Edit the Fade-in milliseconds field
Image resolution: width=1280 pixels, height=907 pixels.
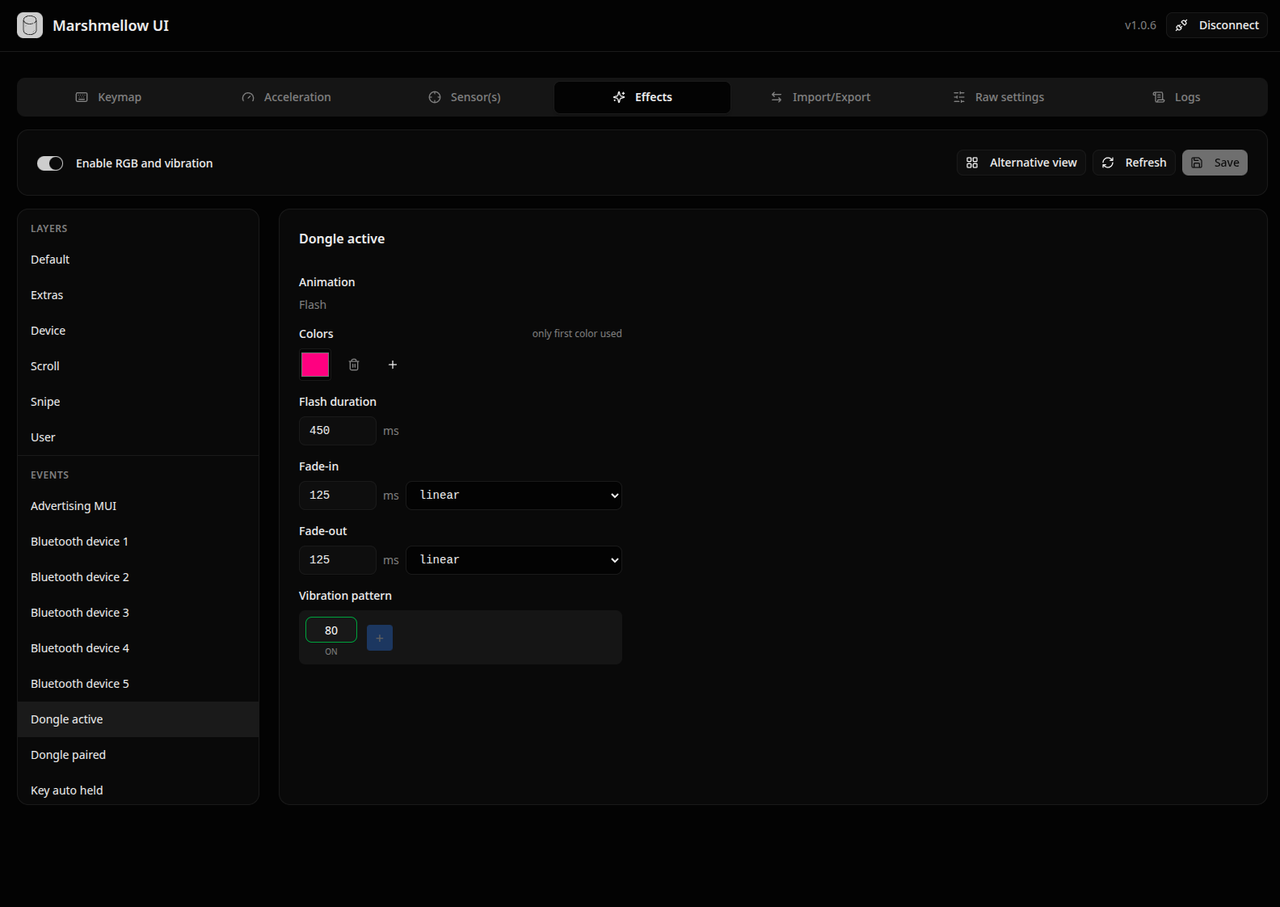point(338,495)
